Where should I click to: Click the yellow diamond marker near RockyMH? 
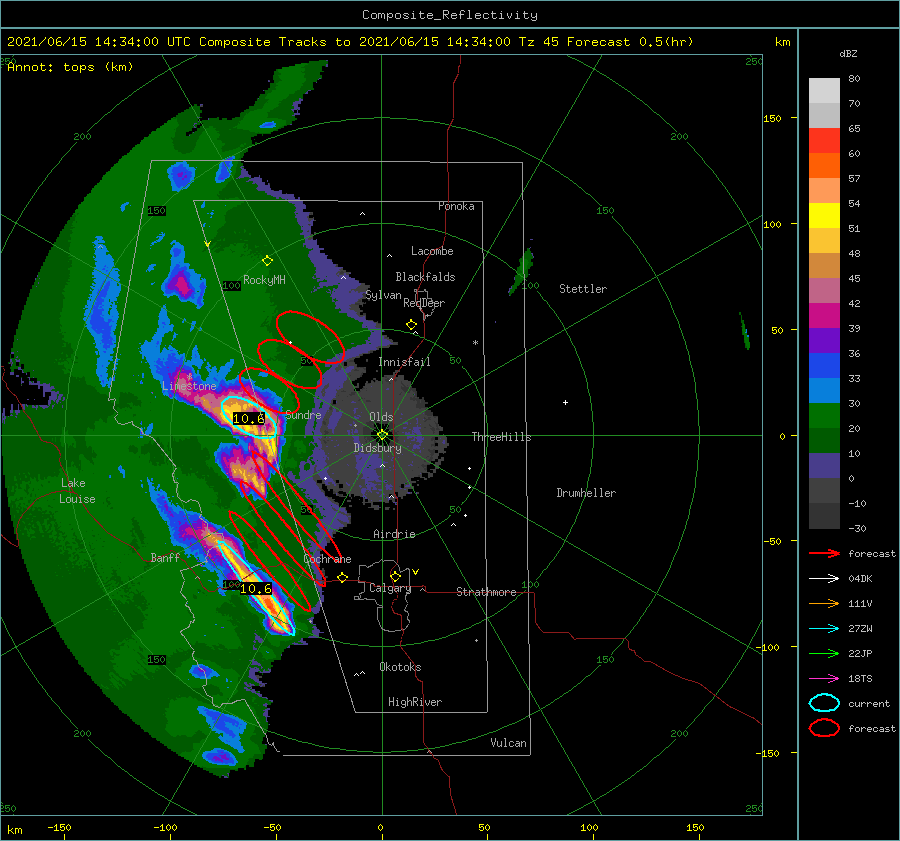pyautogui.click(x=267, y=261)
